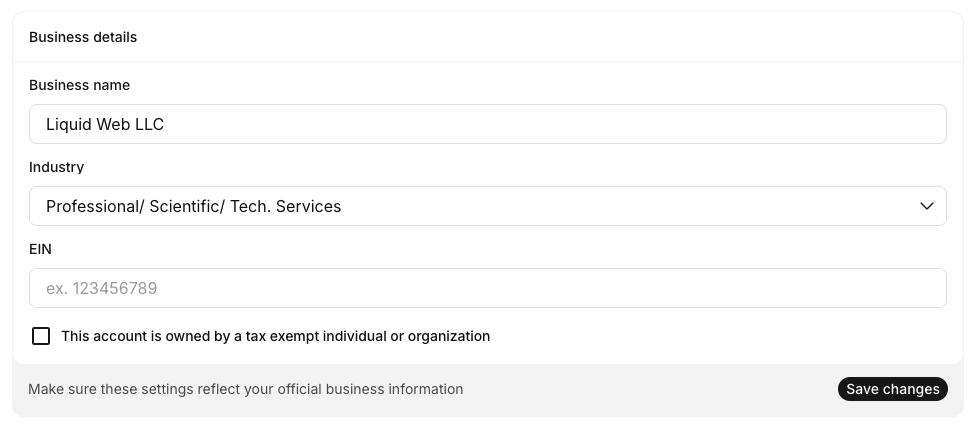Click the chevron arrow in Industry selector
Image resolution: width=980 pixels, height=433 pixels.
click(x=926, y=206)
